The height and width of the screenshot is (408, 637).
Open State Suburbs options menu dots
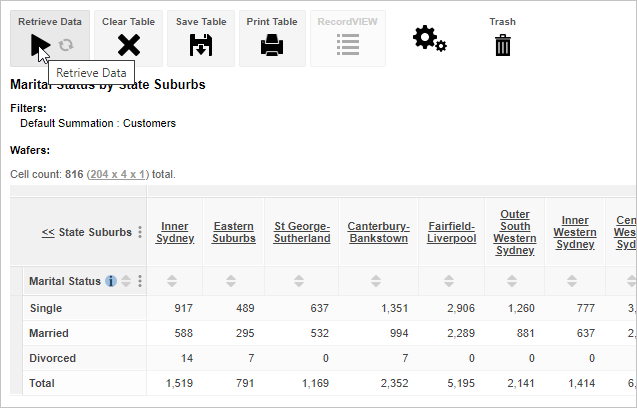140,232
